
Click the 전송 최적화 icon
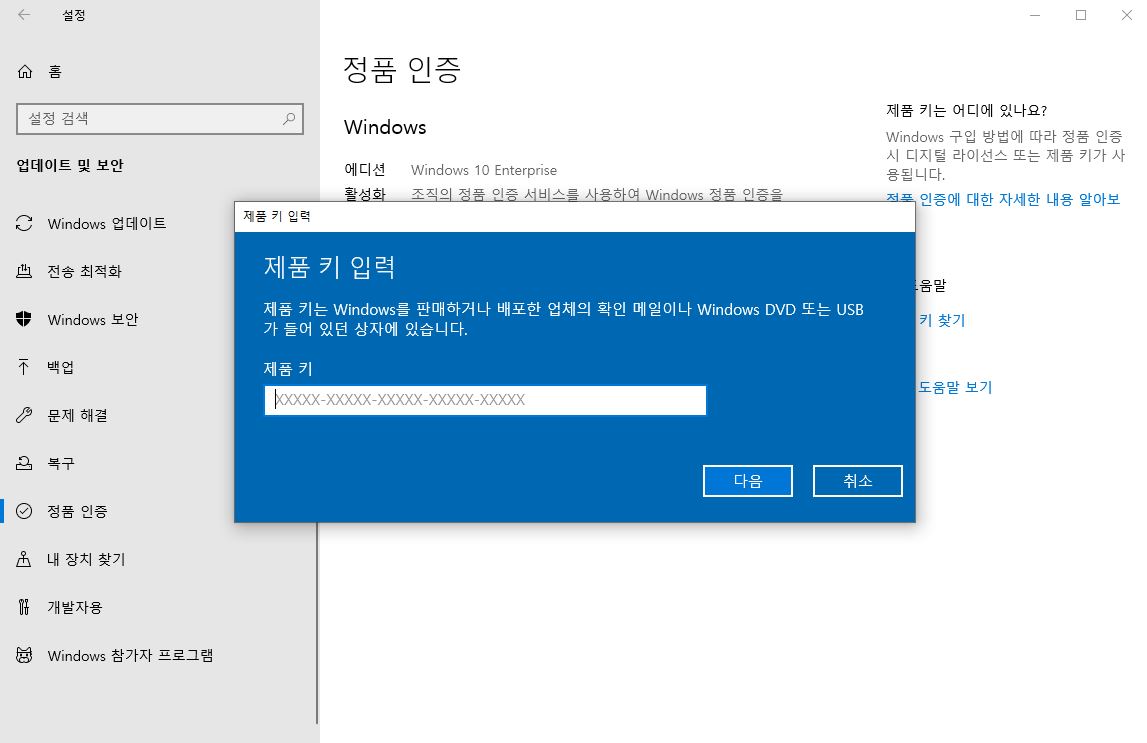pos(24,271)
